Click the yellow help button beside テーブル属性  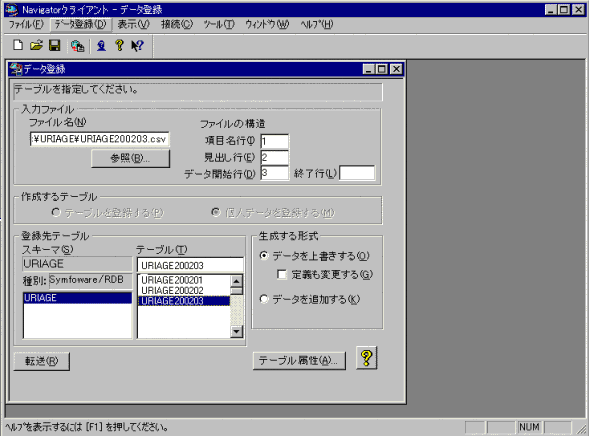pyautogui.click(x=366, y=358)
